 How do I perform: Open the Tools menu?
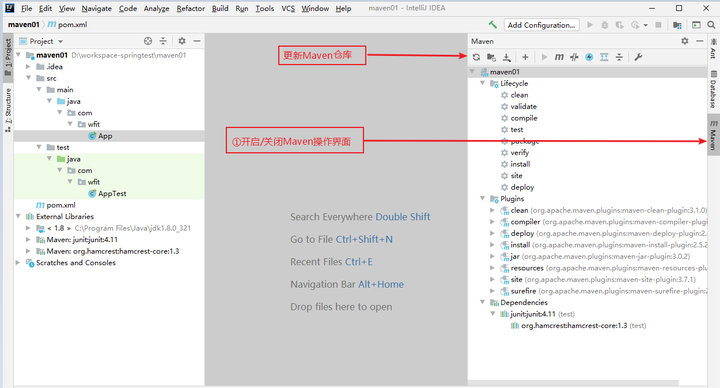pos(264,8)
